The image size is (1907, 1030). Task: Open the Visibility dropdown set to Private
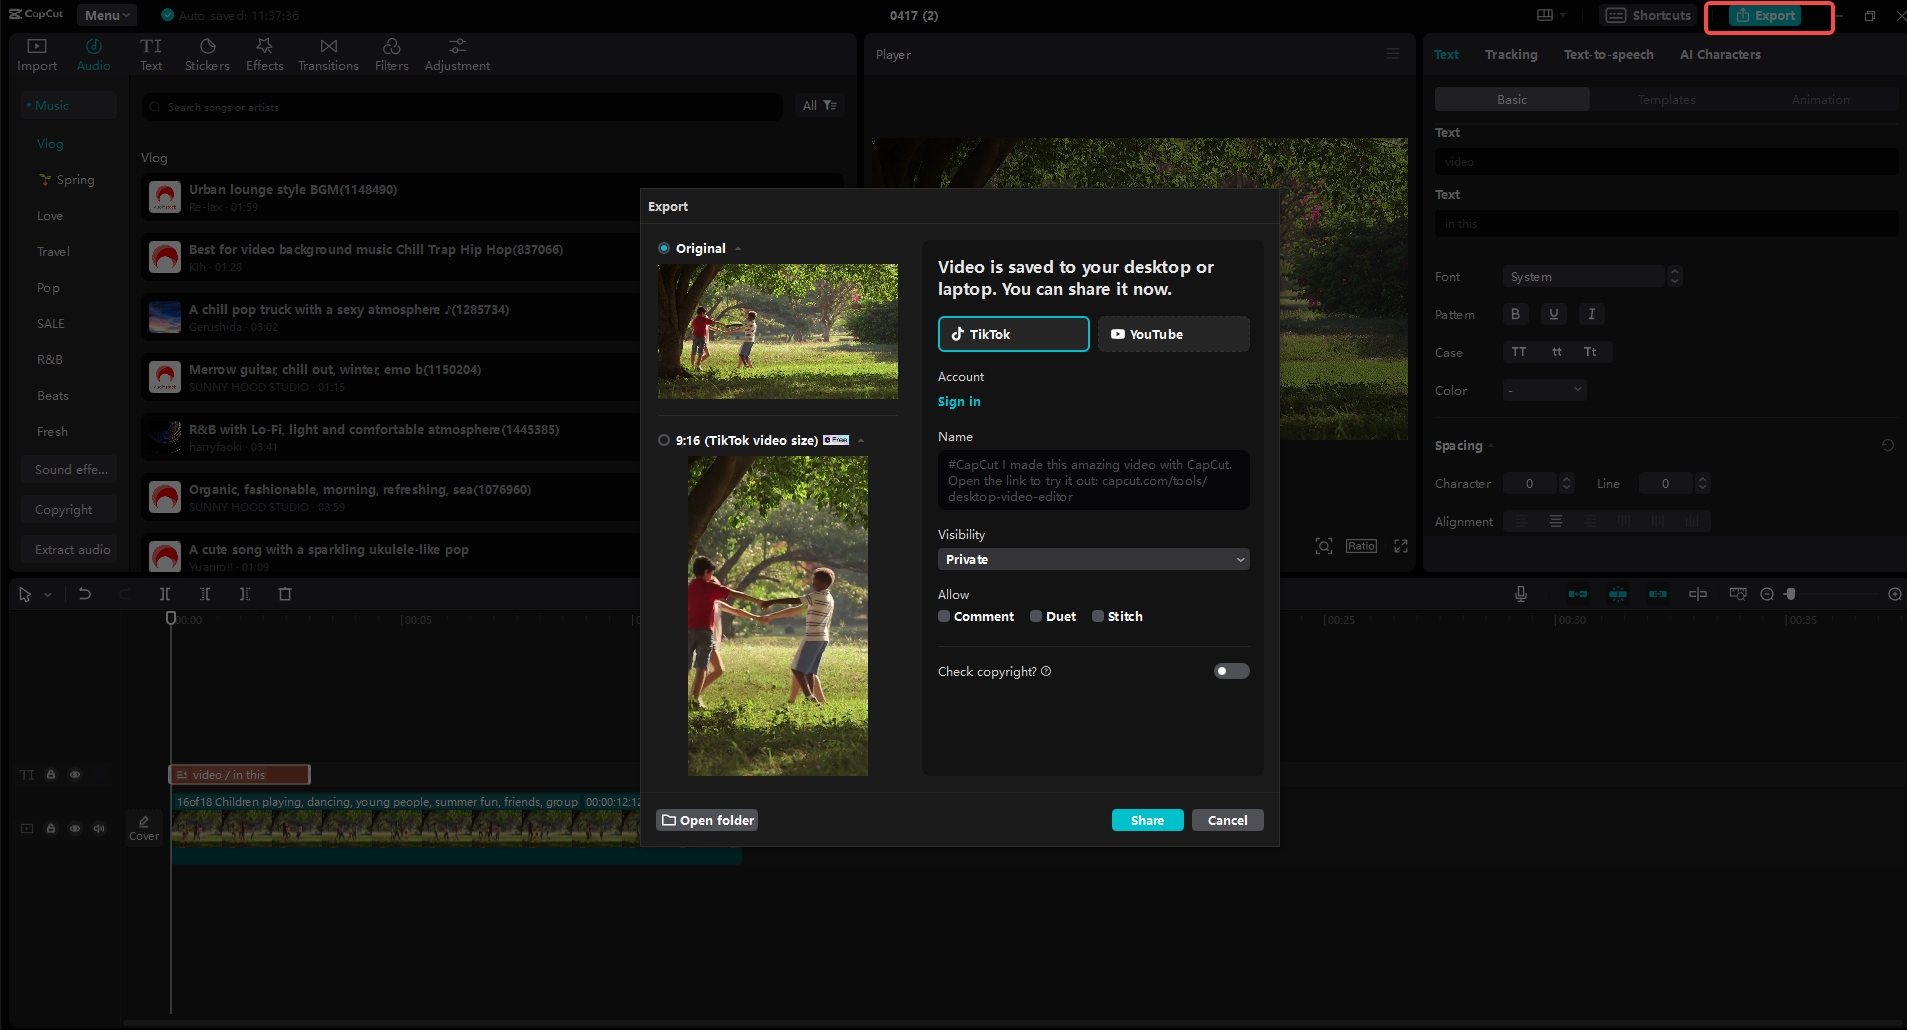coord(1092,559)
